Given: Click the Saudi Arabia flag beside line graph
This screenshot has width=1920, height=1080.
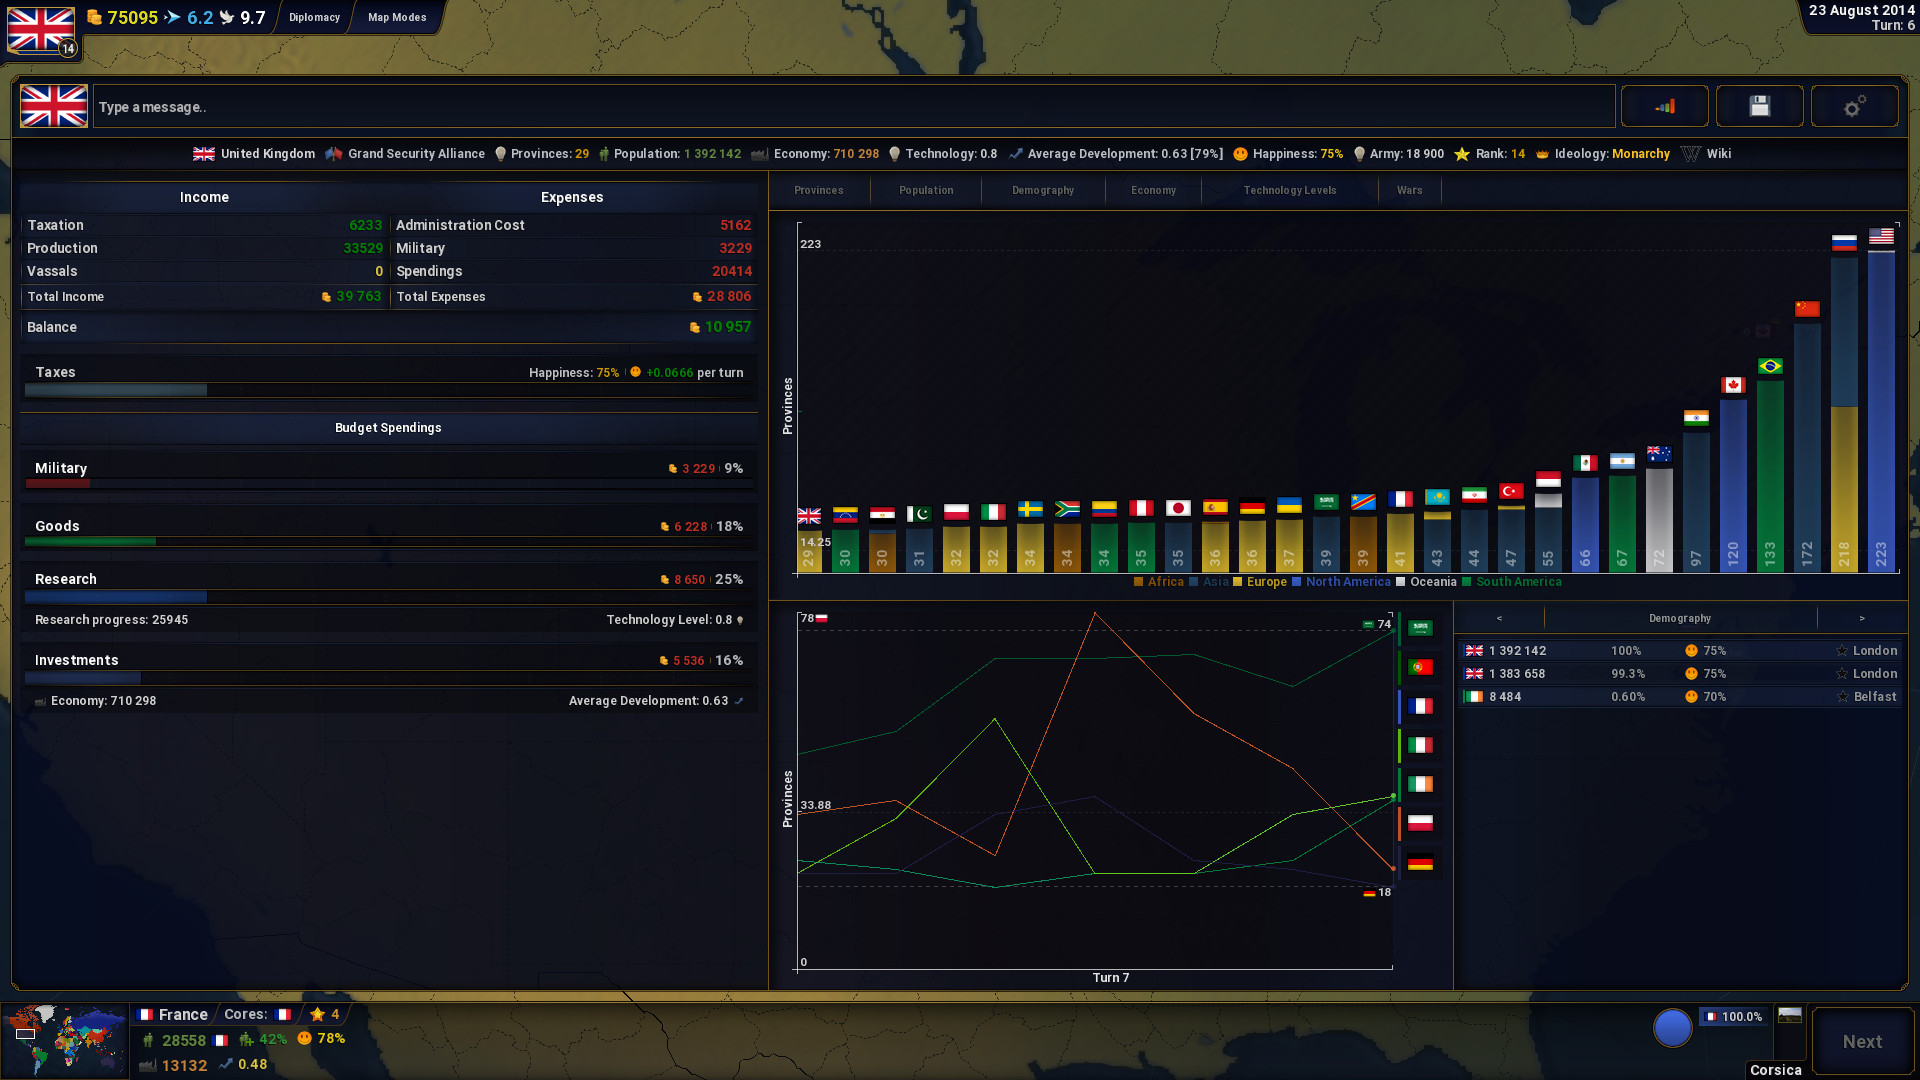Looking at the screenshot, I should pyautogui.click(x=1420, y=628).
